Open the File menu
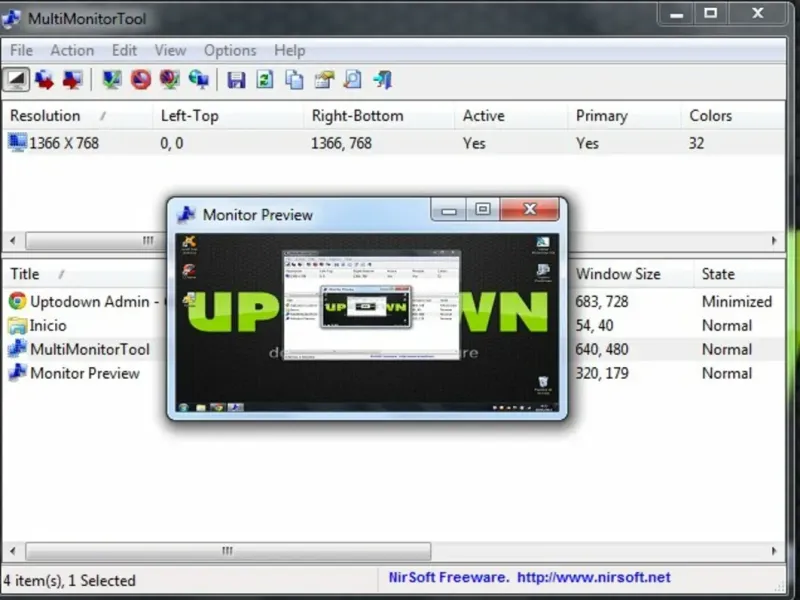Viewport: 800px width, 600px height. click(x=21, y=51)
